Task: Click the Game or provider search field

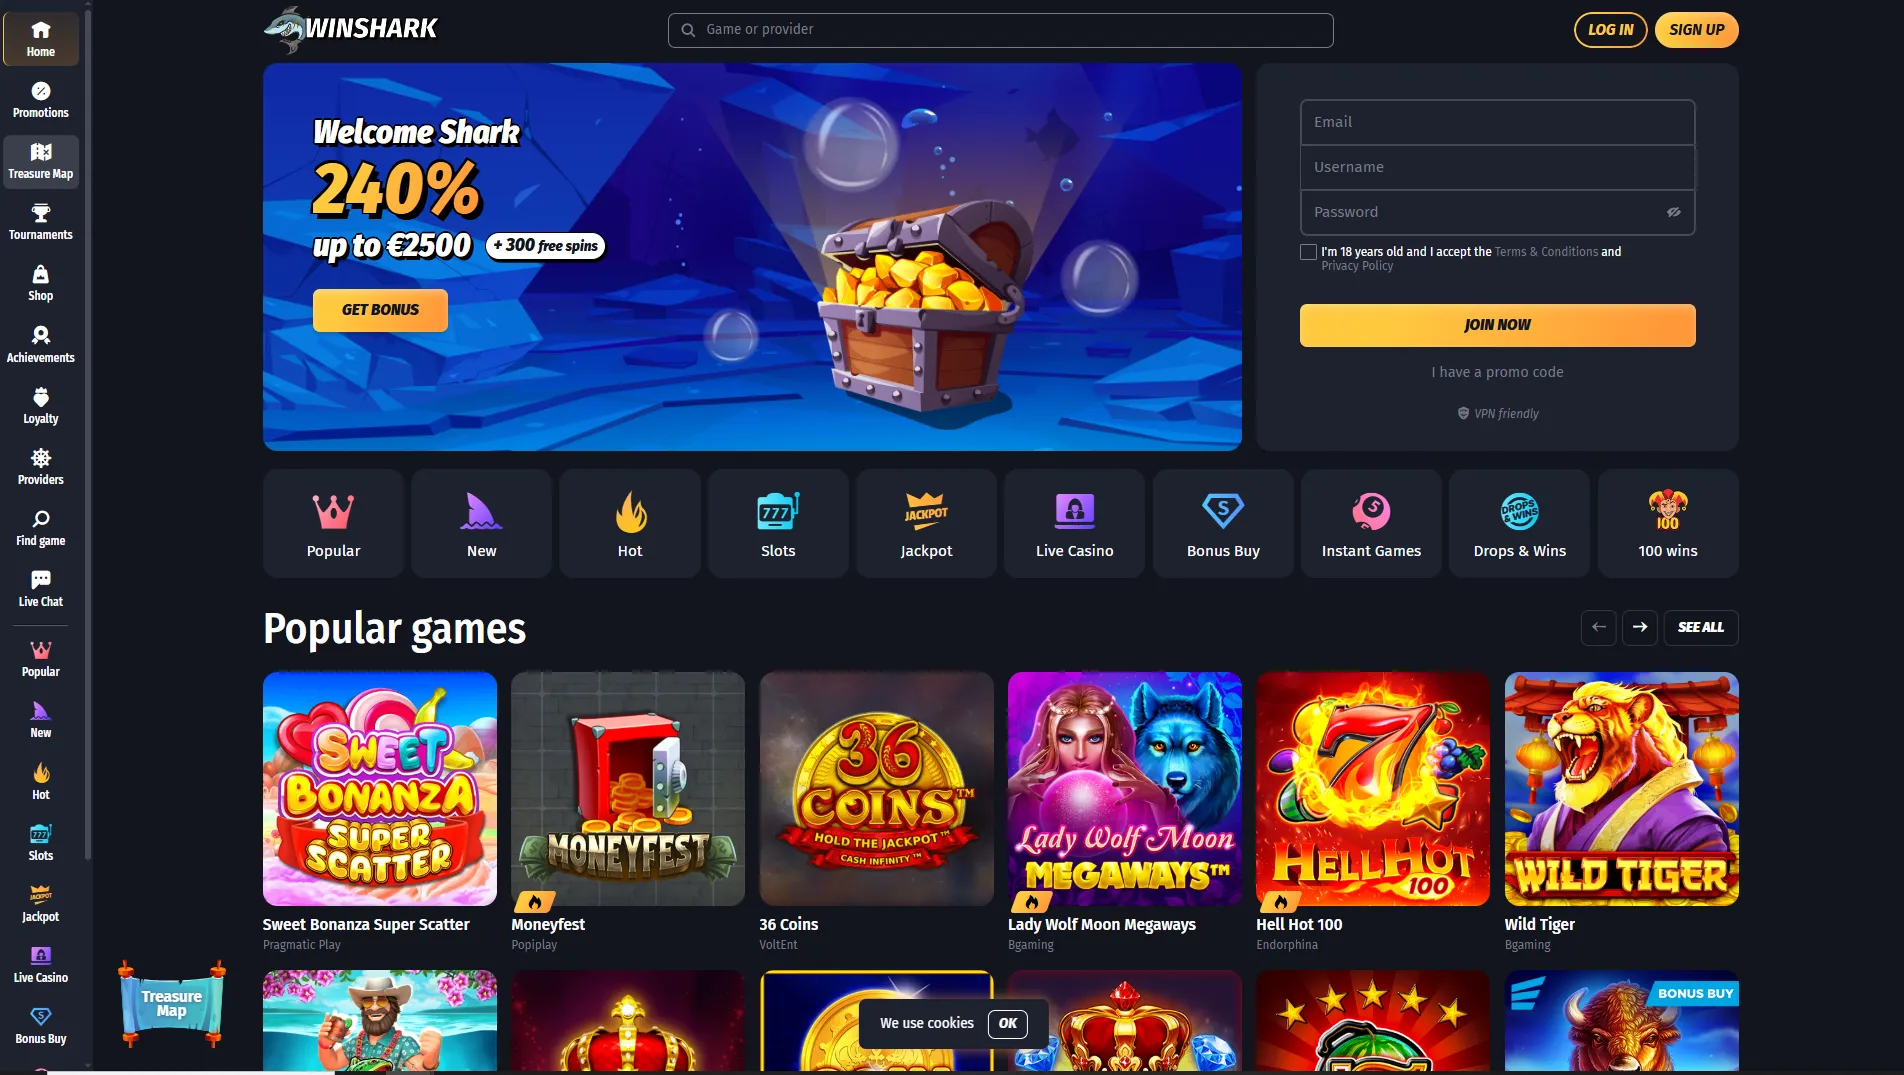Action: (x=1000, y=30)
